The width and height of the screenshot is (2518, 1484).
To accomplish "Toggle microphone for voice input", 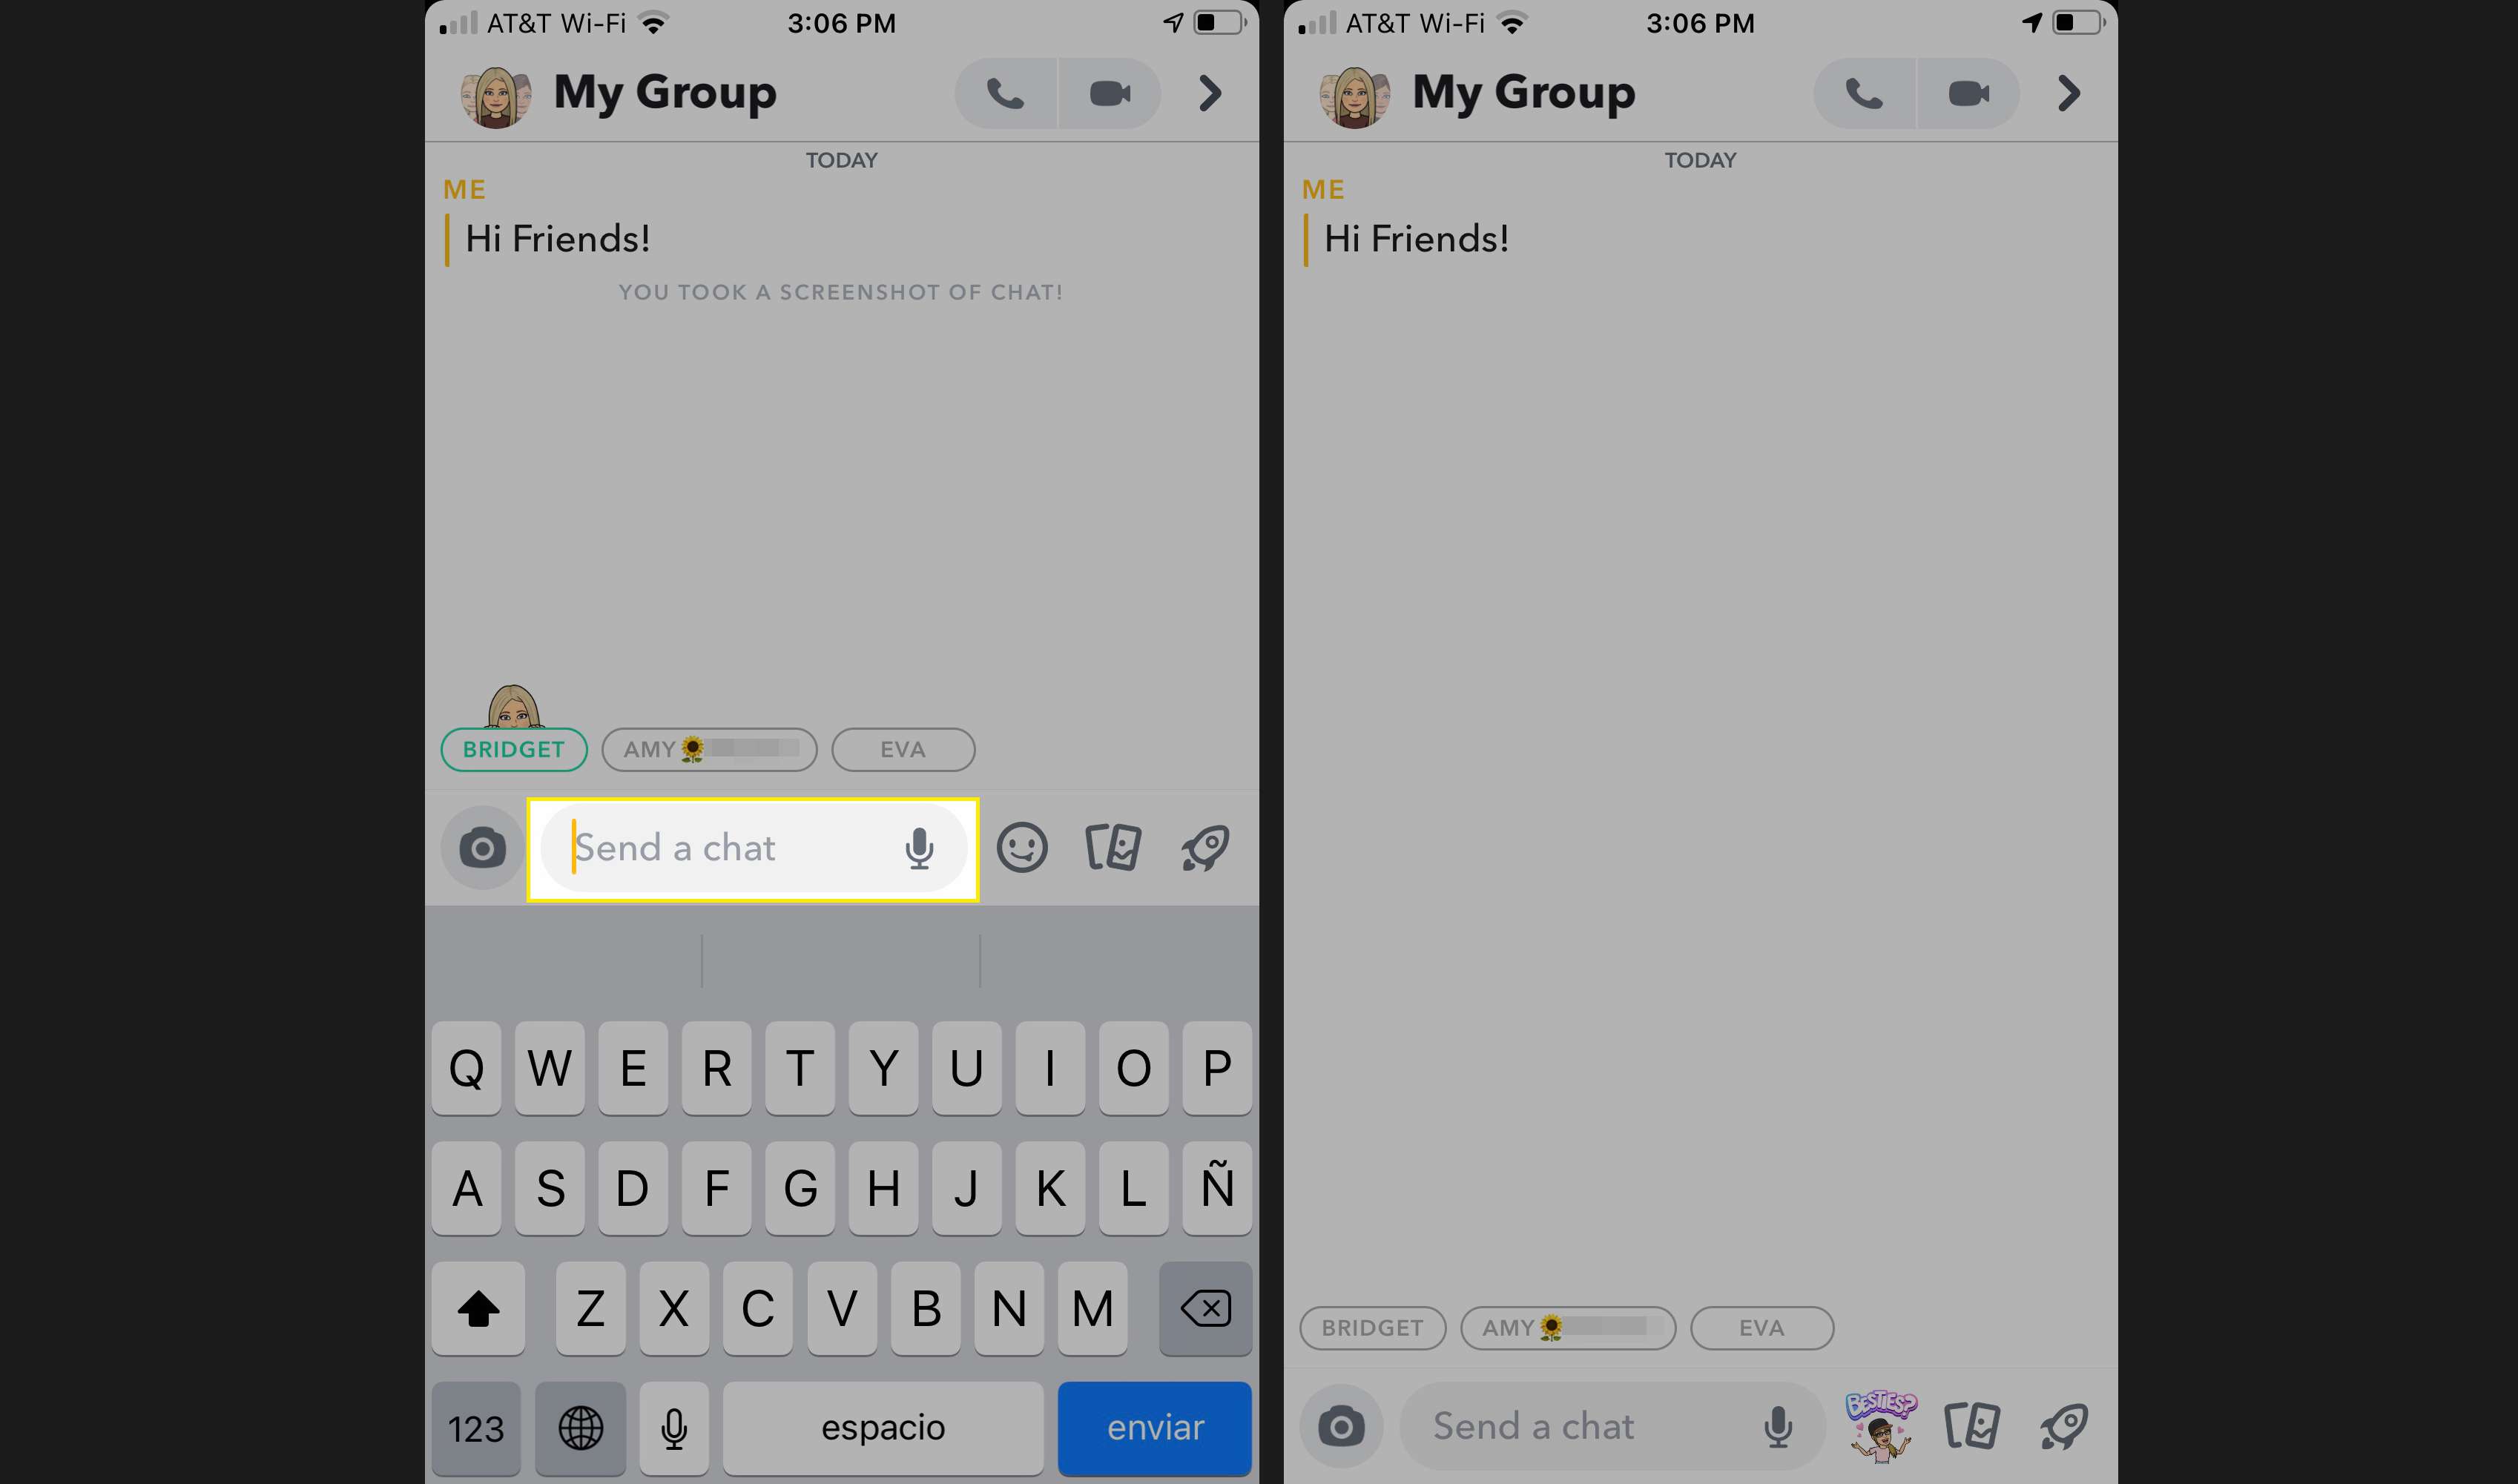I will (923, 848).
